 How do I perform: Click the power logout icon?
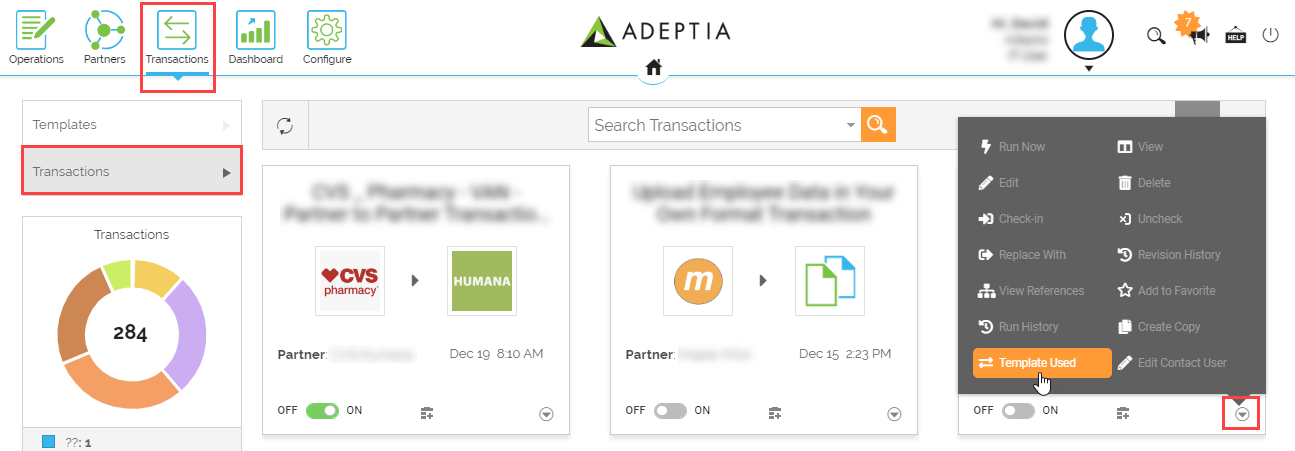pos(1270,35)
